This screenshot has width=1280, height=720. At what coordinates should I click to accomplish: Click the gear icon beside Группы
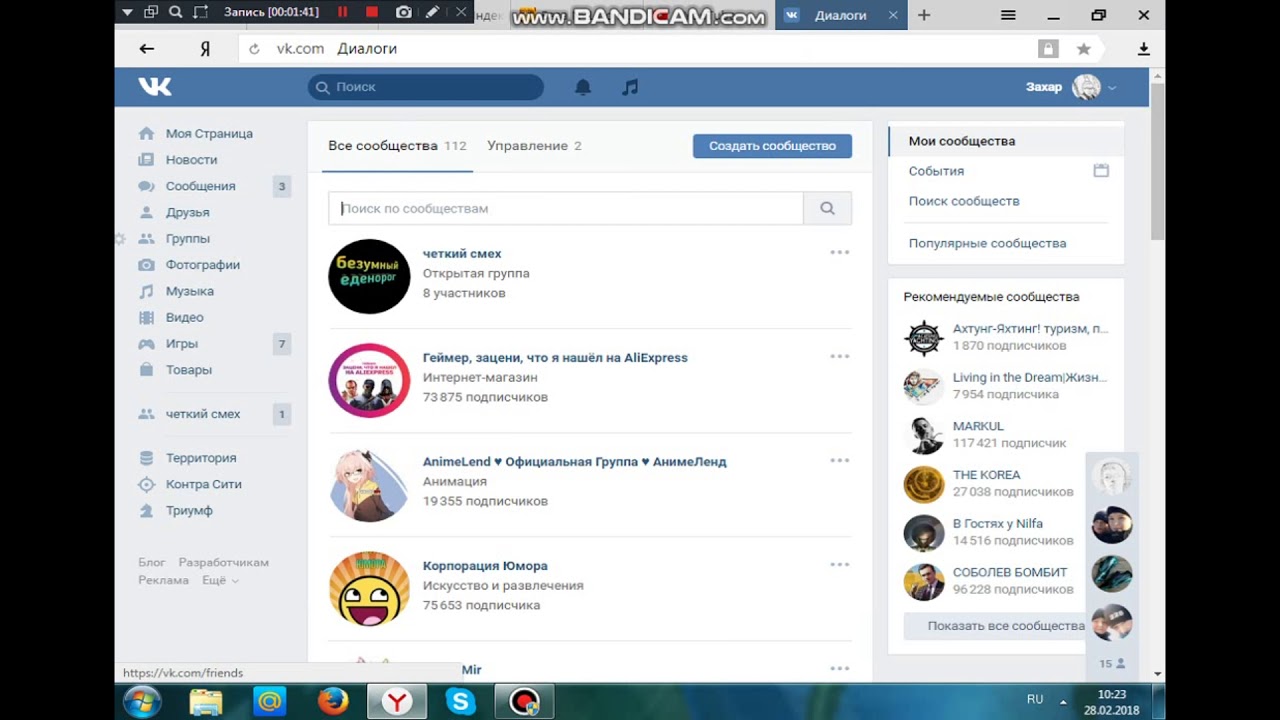[x=120, y=239]
